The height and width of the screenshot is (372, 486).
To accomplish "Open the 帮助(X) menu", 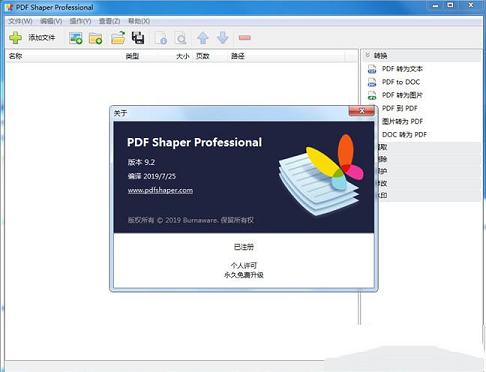I will (139, 21).
